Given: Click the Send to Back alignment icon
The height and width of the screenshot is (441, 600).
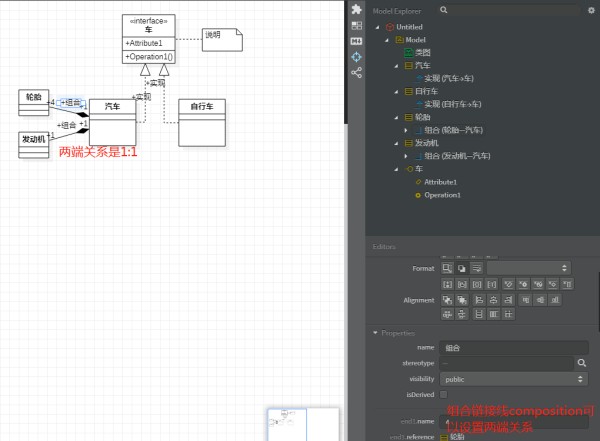Looking at the screenshot, I should tap(462, 300).
